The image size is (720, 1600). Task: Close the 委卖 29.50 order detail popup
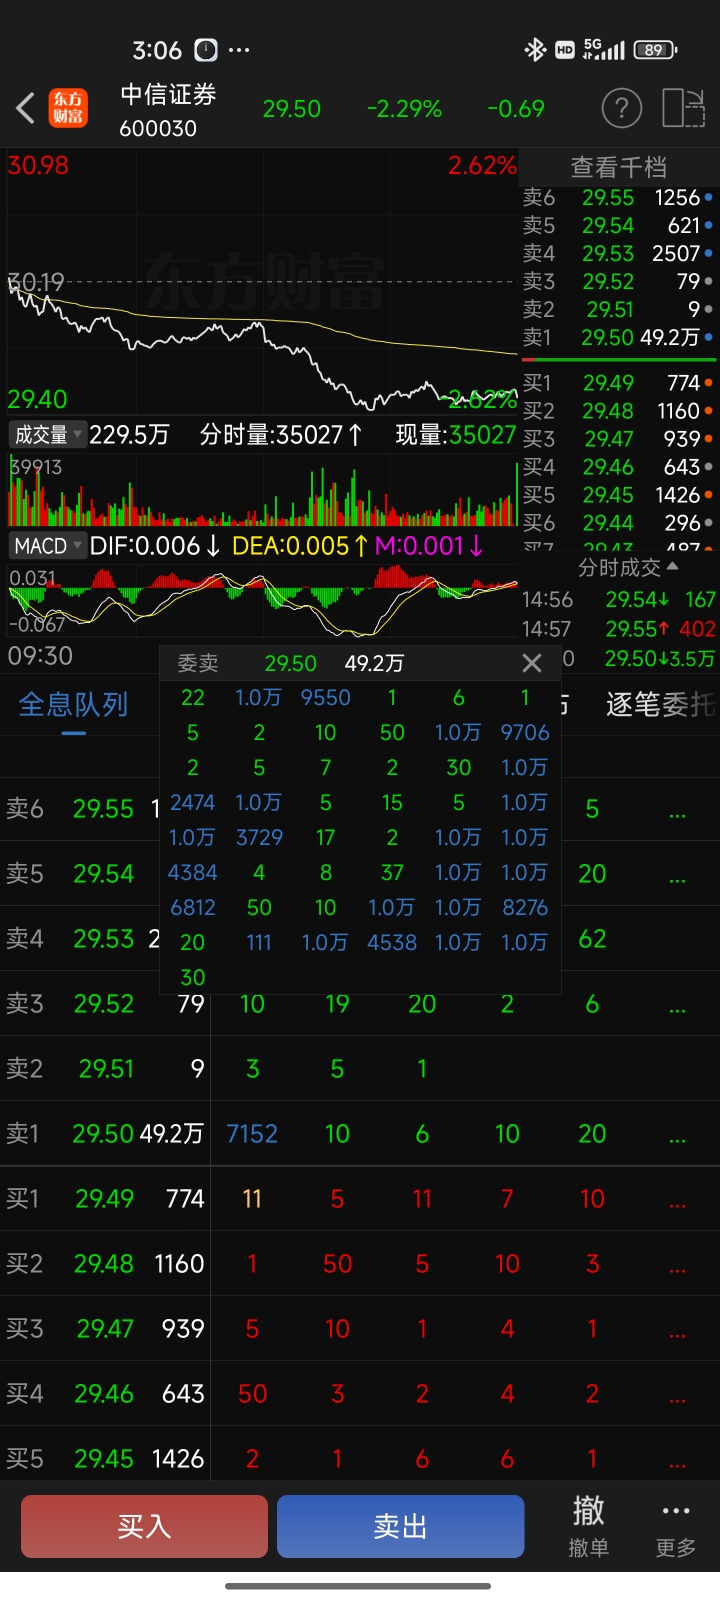click(532, 663)
